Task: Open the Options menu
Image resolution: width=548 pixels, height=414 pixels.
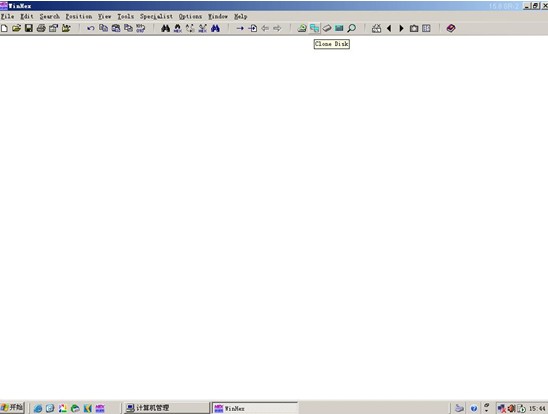Action: (x=190, y=16)
